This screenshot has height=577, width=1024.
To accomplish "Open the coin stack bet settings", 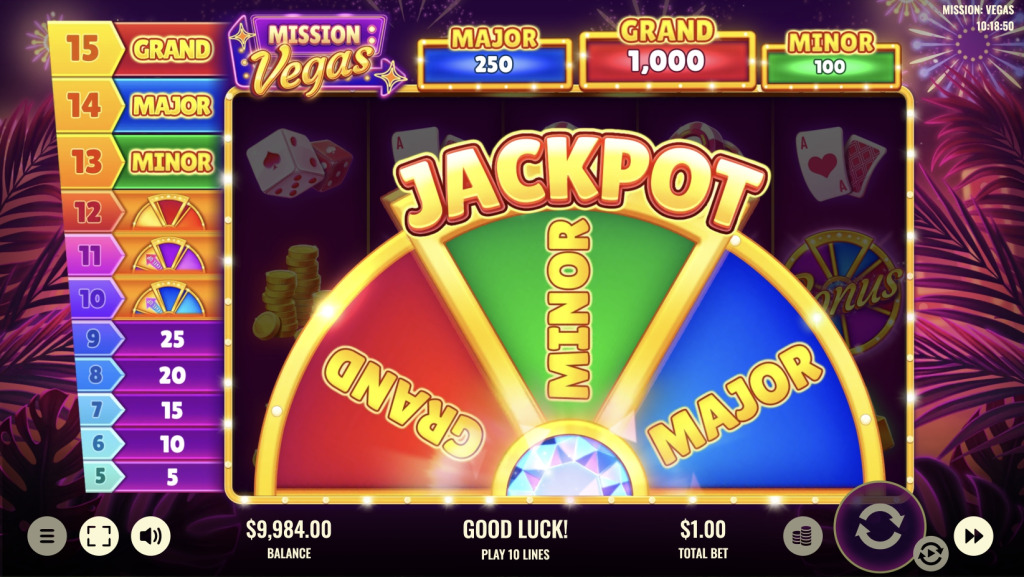I will tap(803, 536).
